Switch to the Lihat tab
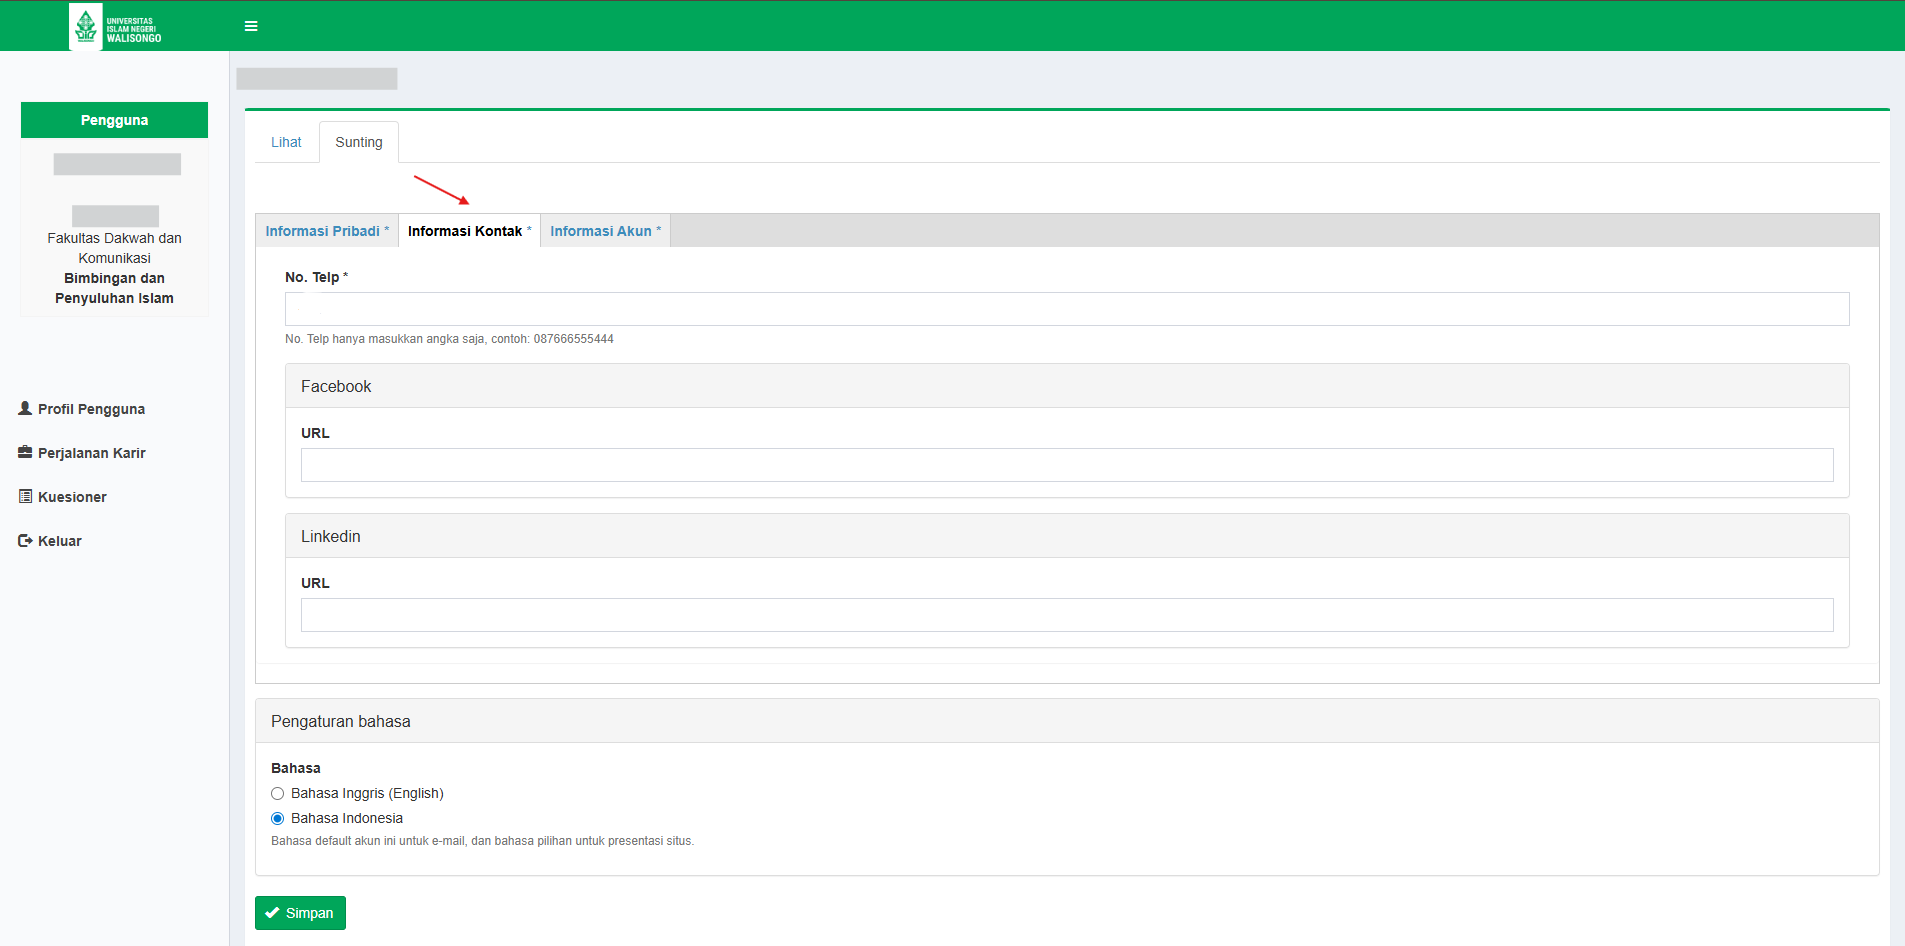Viewport: 1905px width, 946px height. (286, 142)
